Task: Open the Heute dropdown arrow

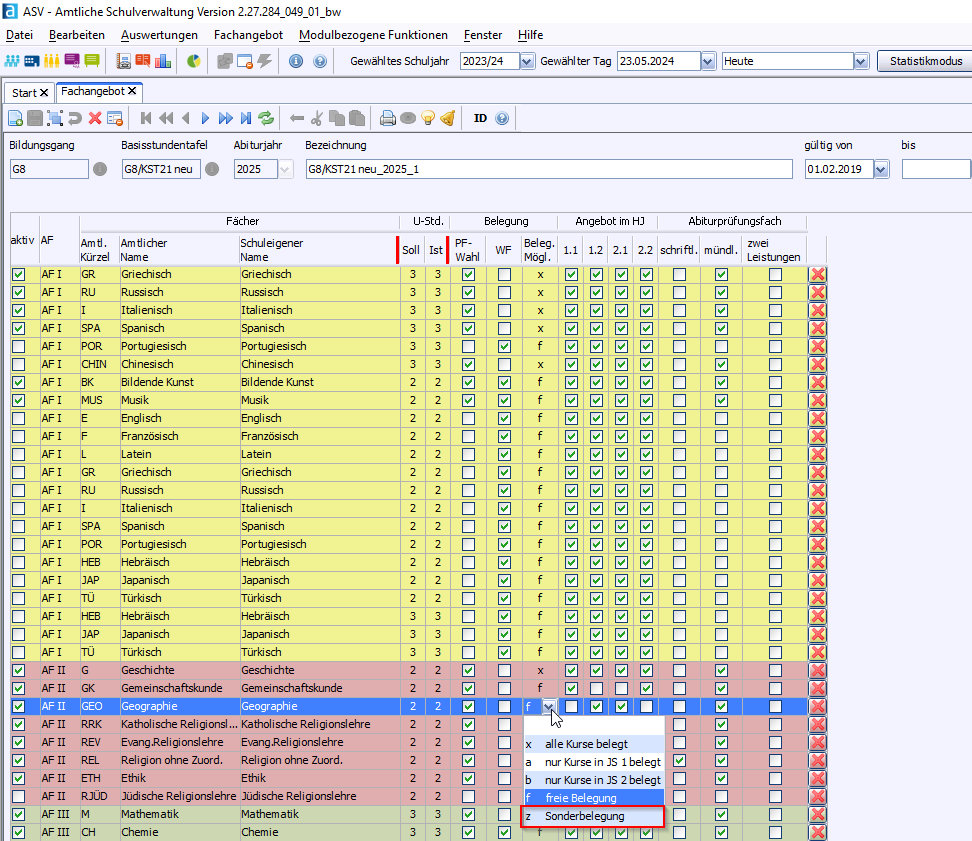Action: (861, 61)
